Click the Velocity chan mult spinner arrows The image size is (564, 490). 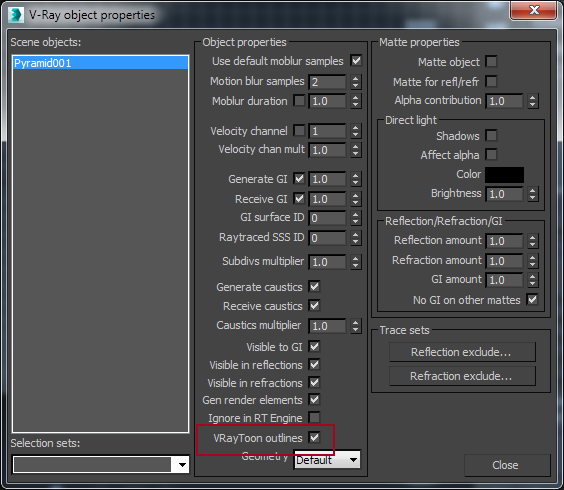(x=355, y=150)
